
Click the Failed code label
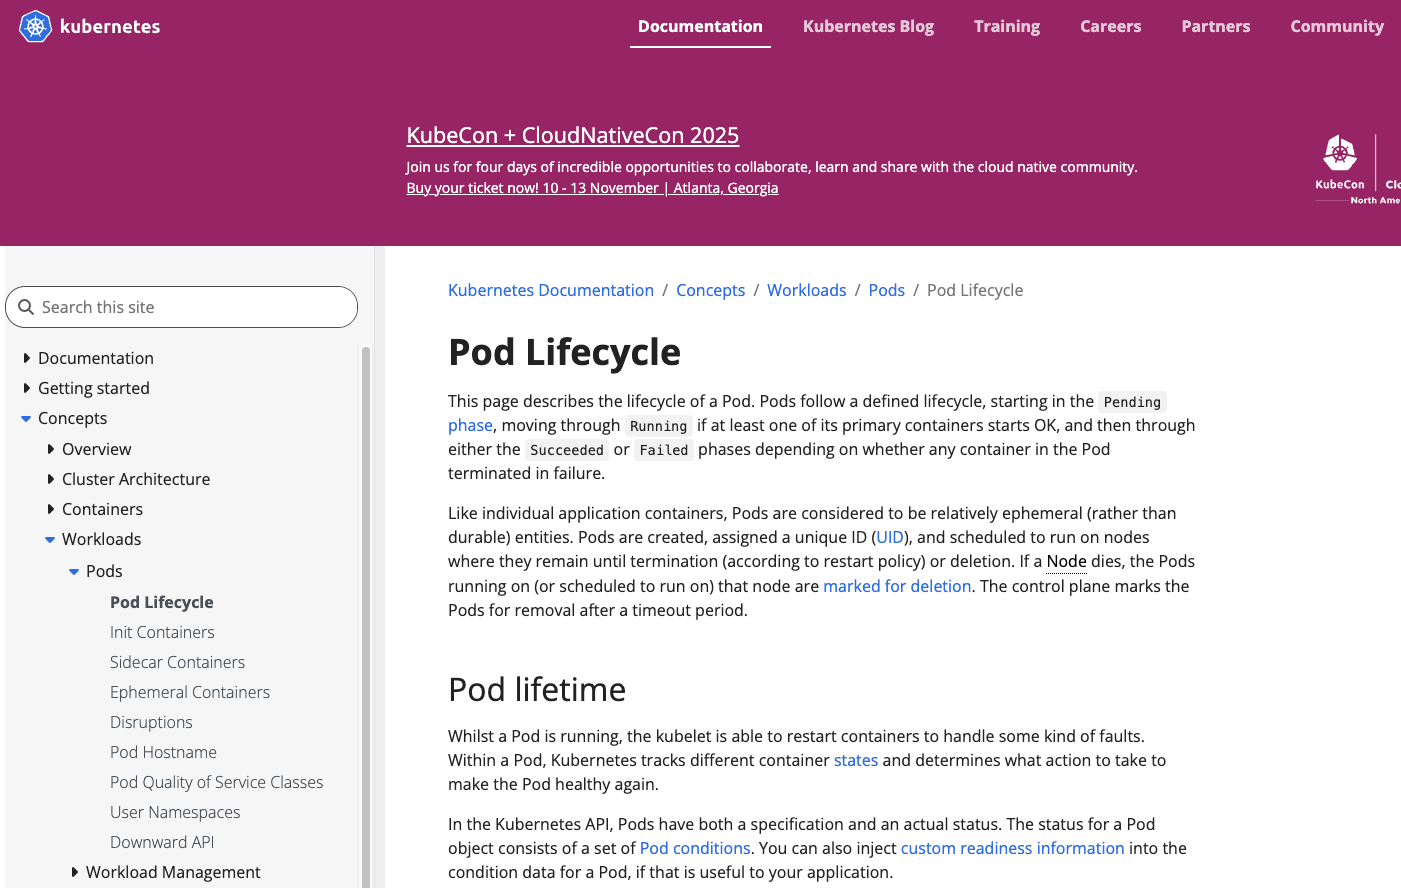[x=664, y=450]
